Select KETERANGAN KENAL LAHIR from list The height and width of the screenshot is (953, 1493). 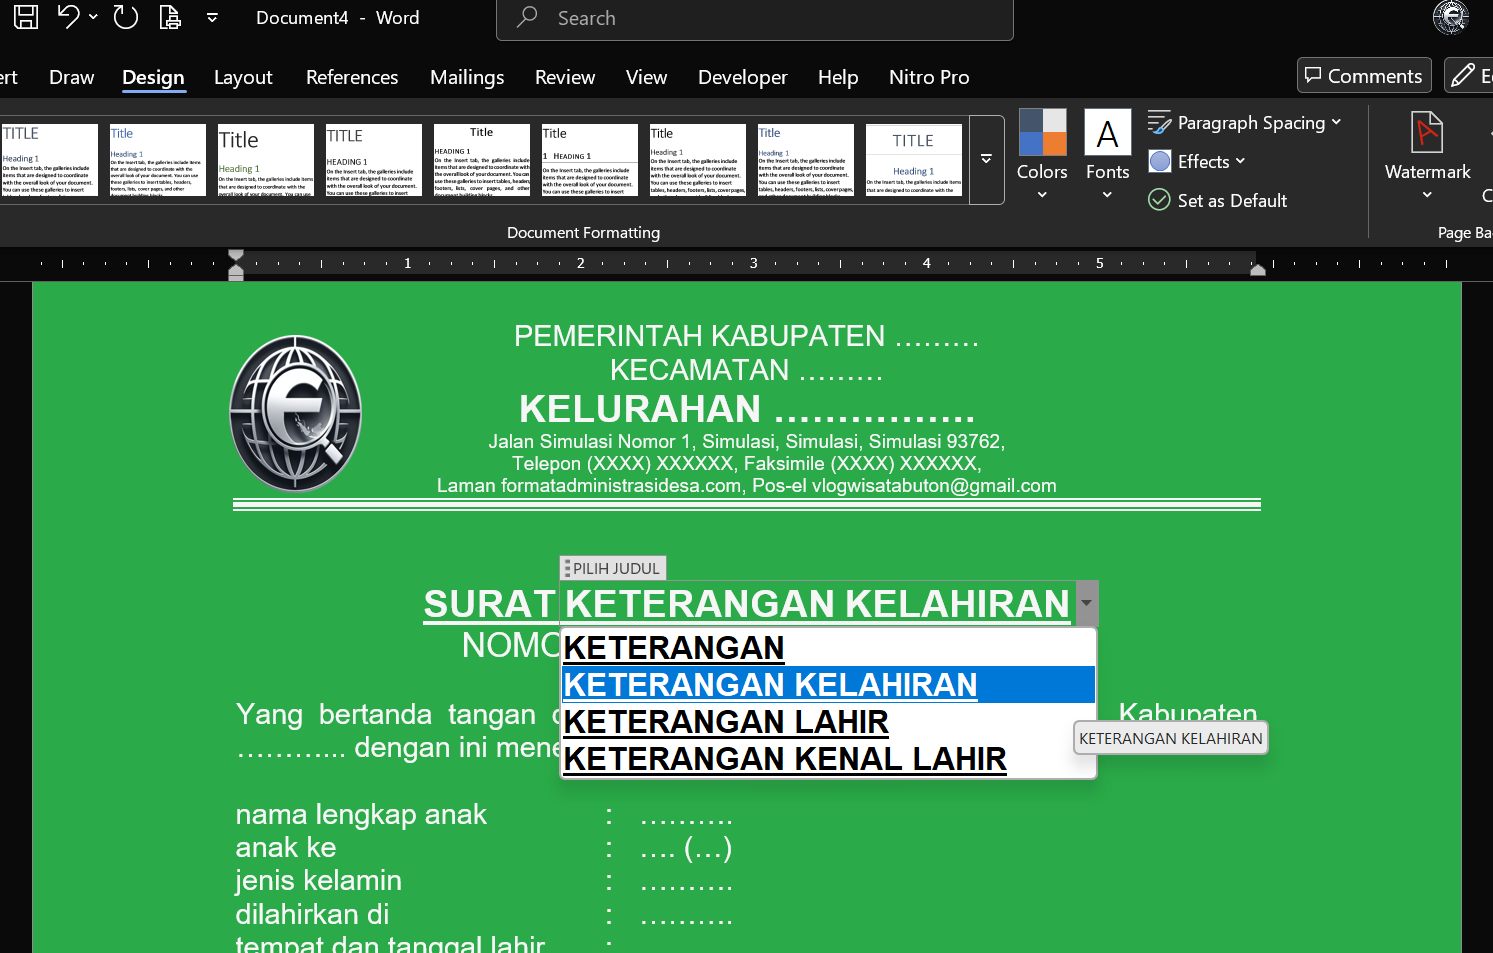point(785,759)
